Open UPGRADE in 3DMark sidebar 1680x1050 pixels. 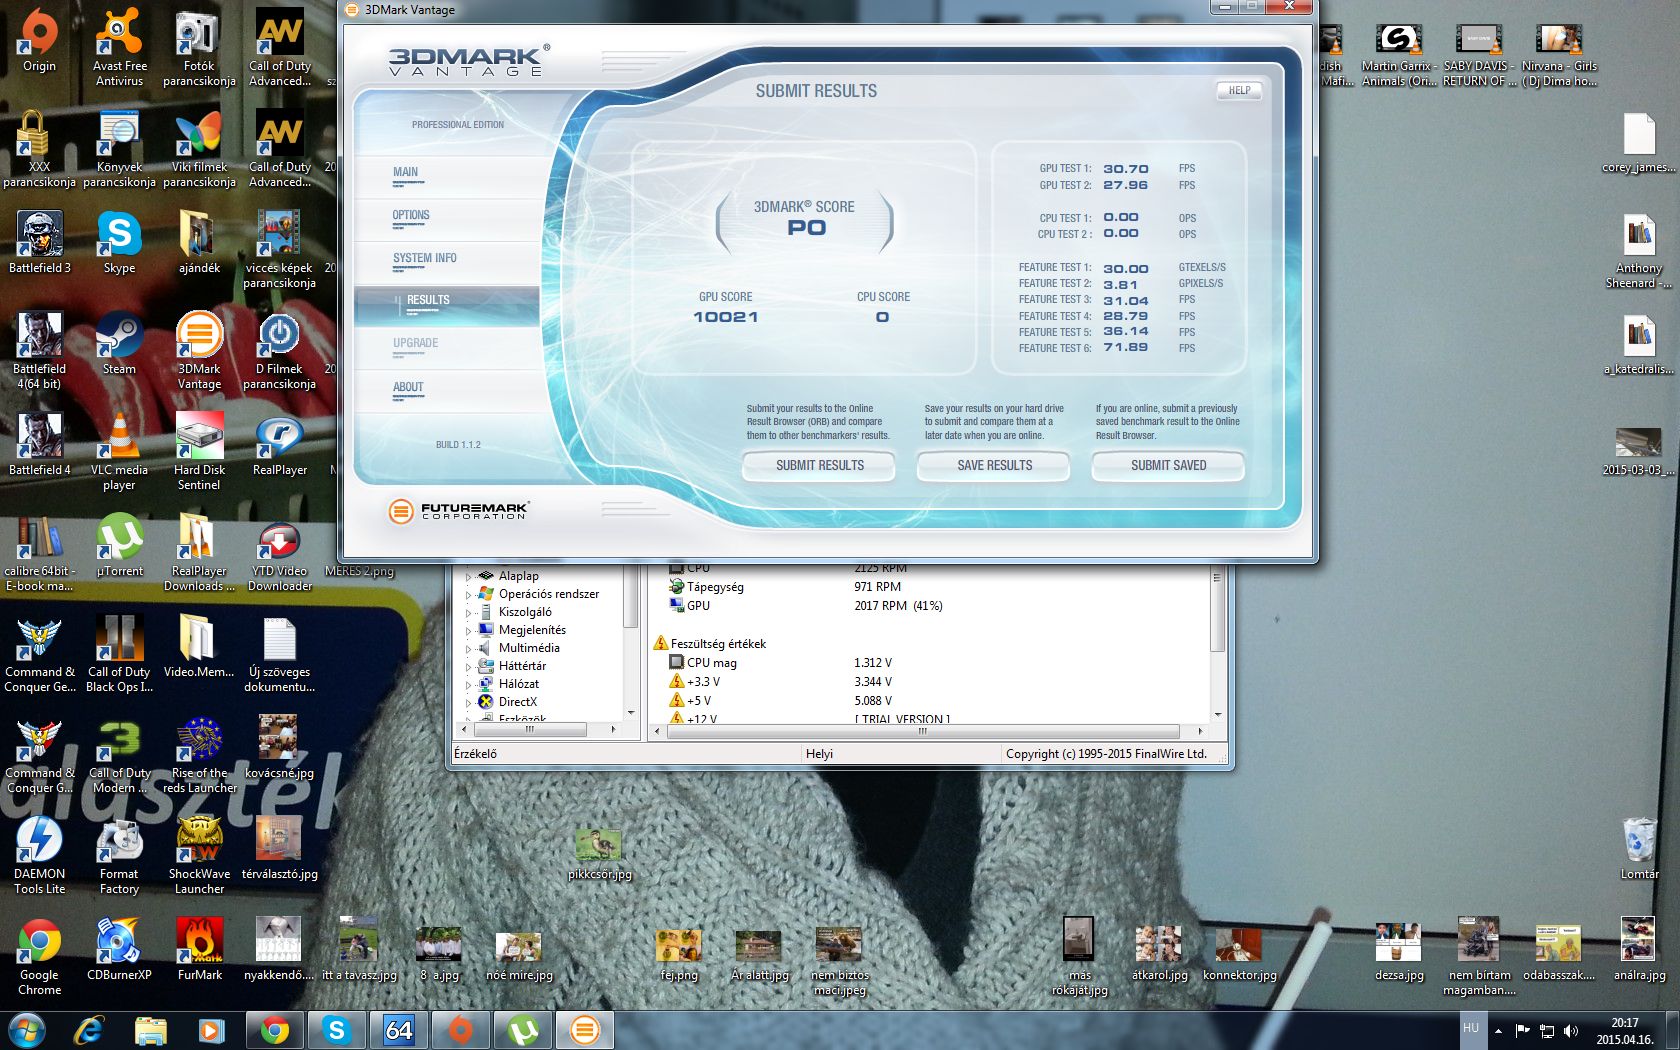[416, 343]
